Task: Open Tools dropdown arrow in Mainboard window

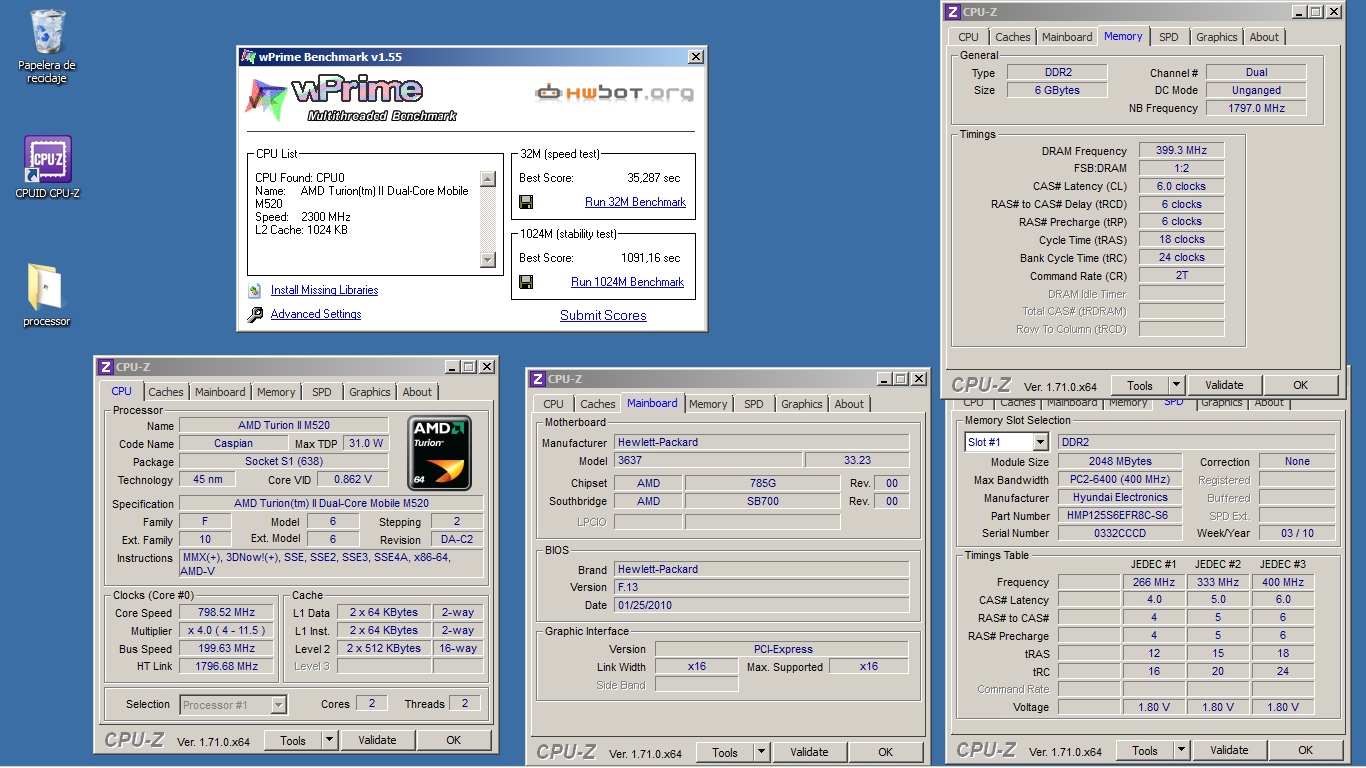Action: [762, 752]
